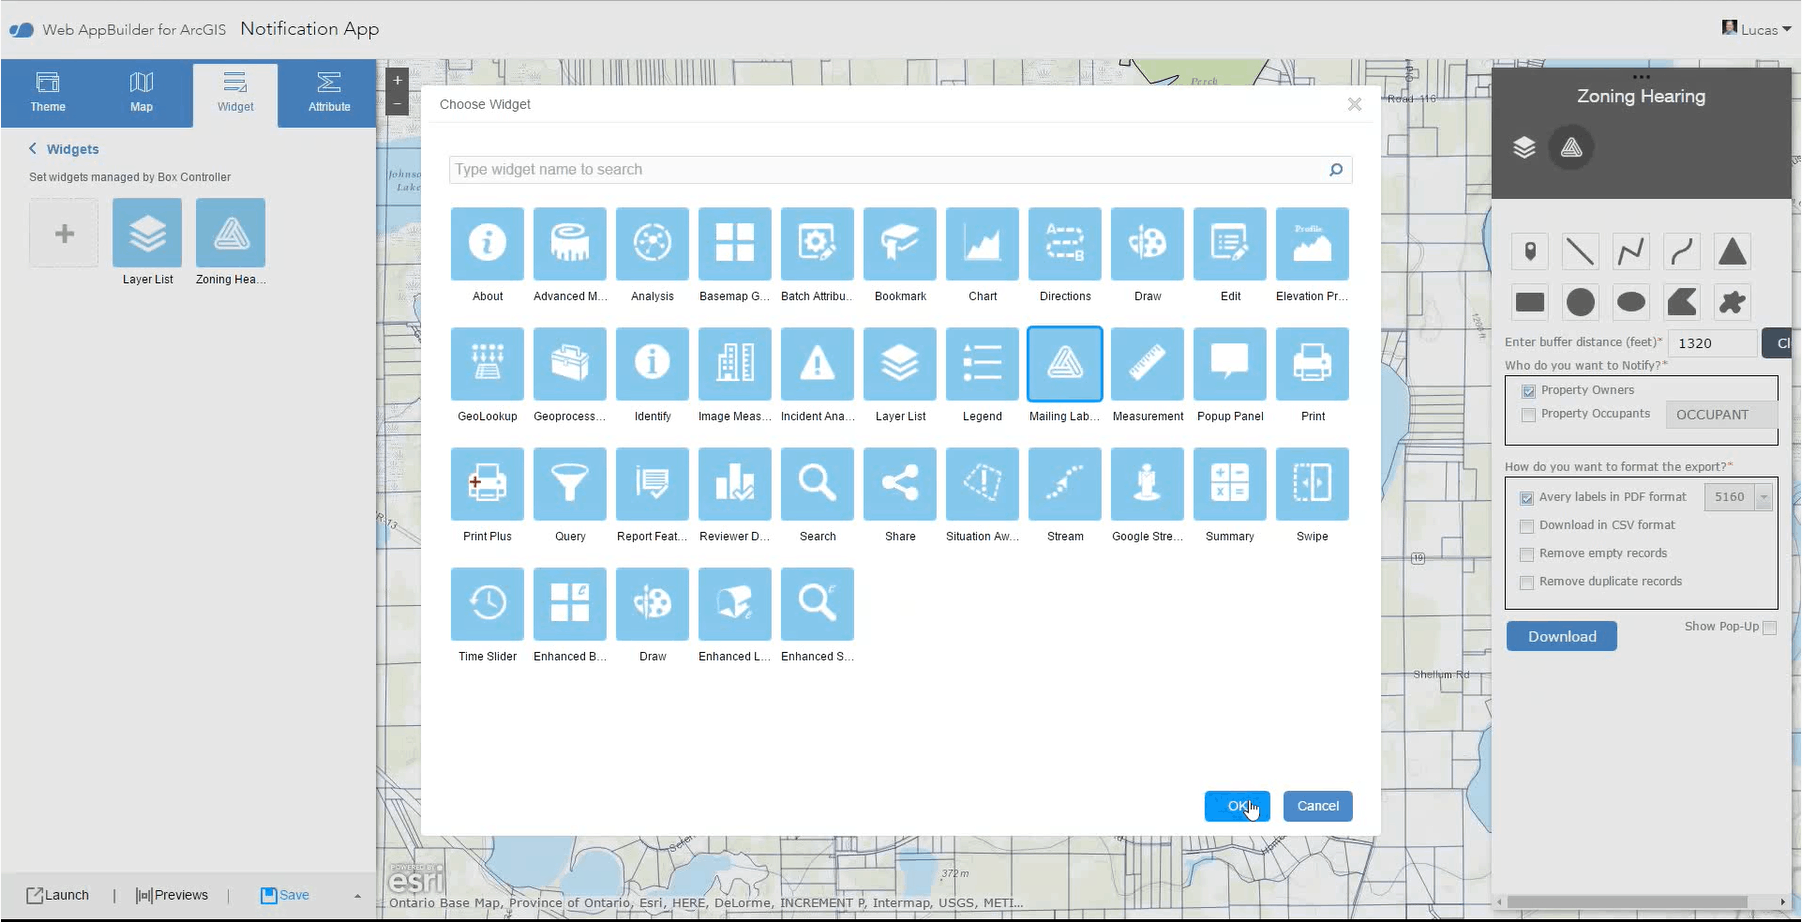Click the triangle draw tool
This screenshot has width=1802, height=922.
pyautogui.click(x=1732, y=252)
